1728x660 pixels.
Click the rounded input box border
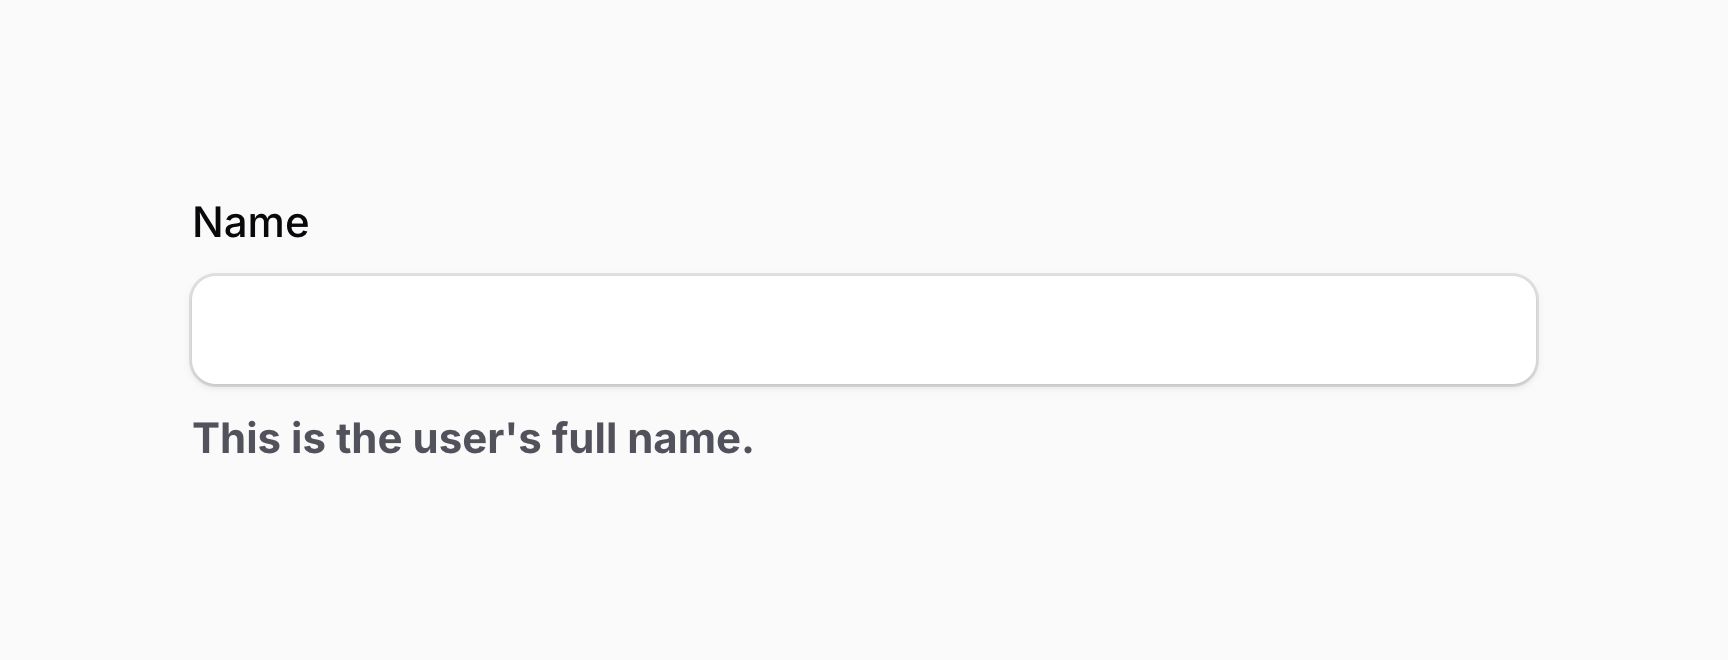(863, 278)
